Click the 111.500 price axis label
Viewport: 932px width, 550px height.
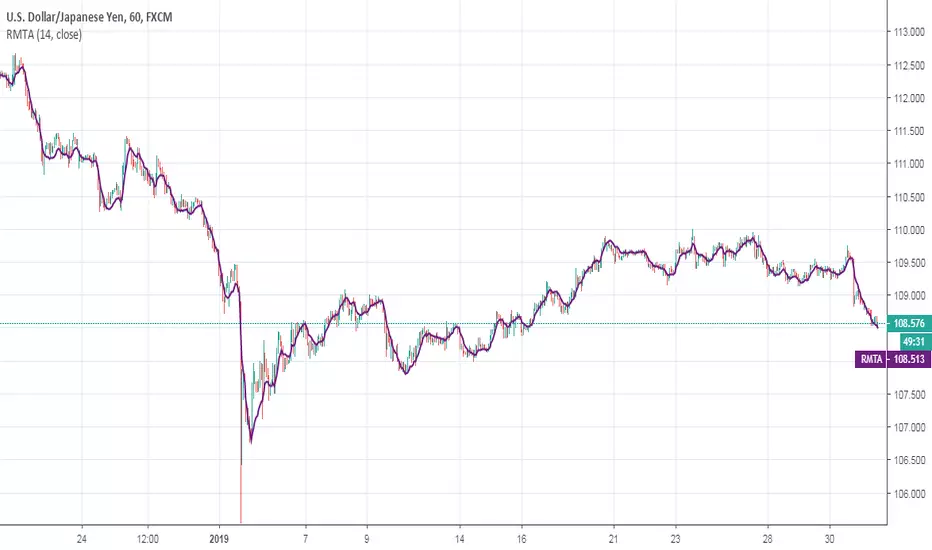908,131
